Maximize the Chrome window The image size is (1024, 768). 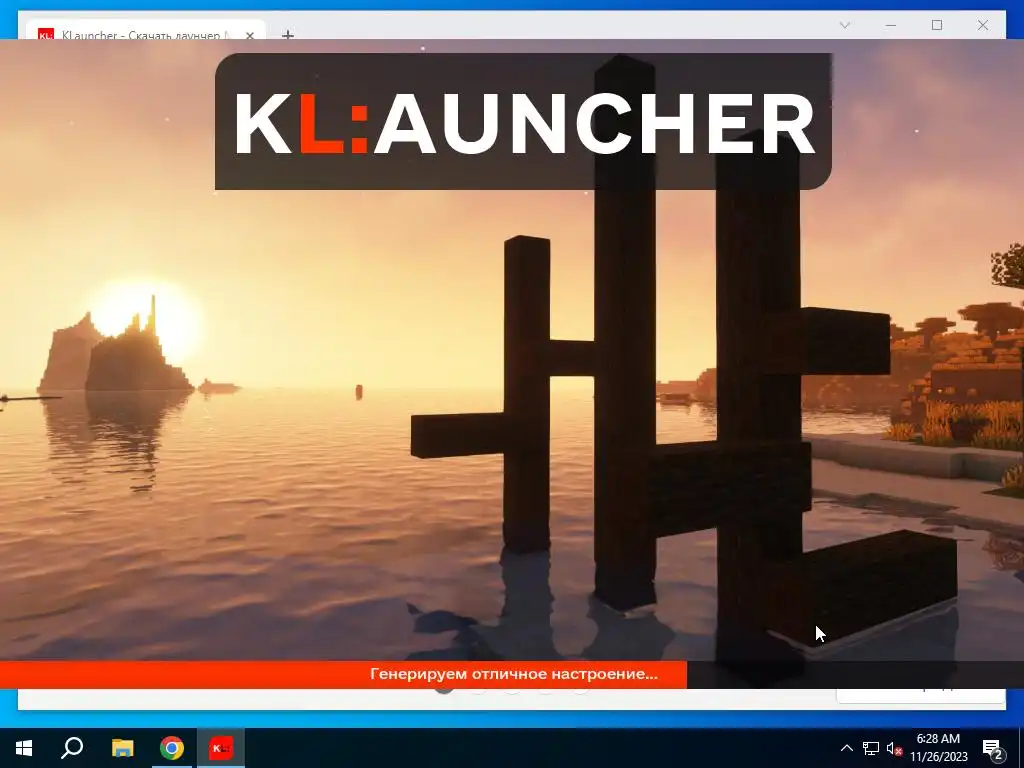click(x=936, y=25)
